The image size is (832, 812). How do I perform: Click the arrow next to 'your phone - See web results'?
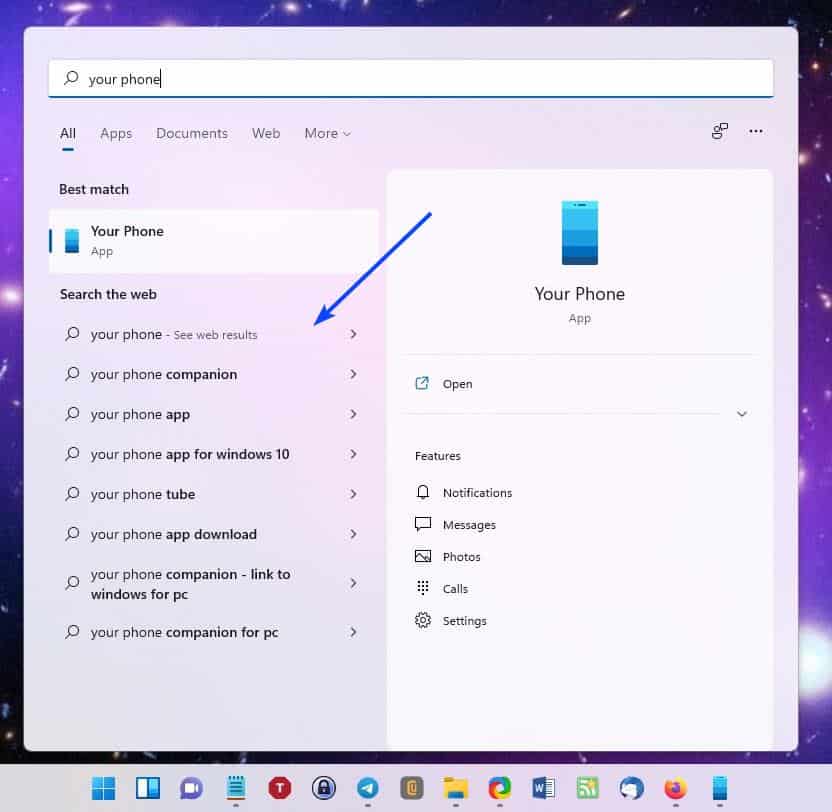point(353,334)
